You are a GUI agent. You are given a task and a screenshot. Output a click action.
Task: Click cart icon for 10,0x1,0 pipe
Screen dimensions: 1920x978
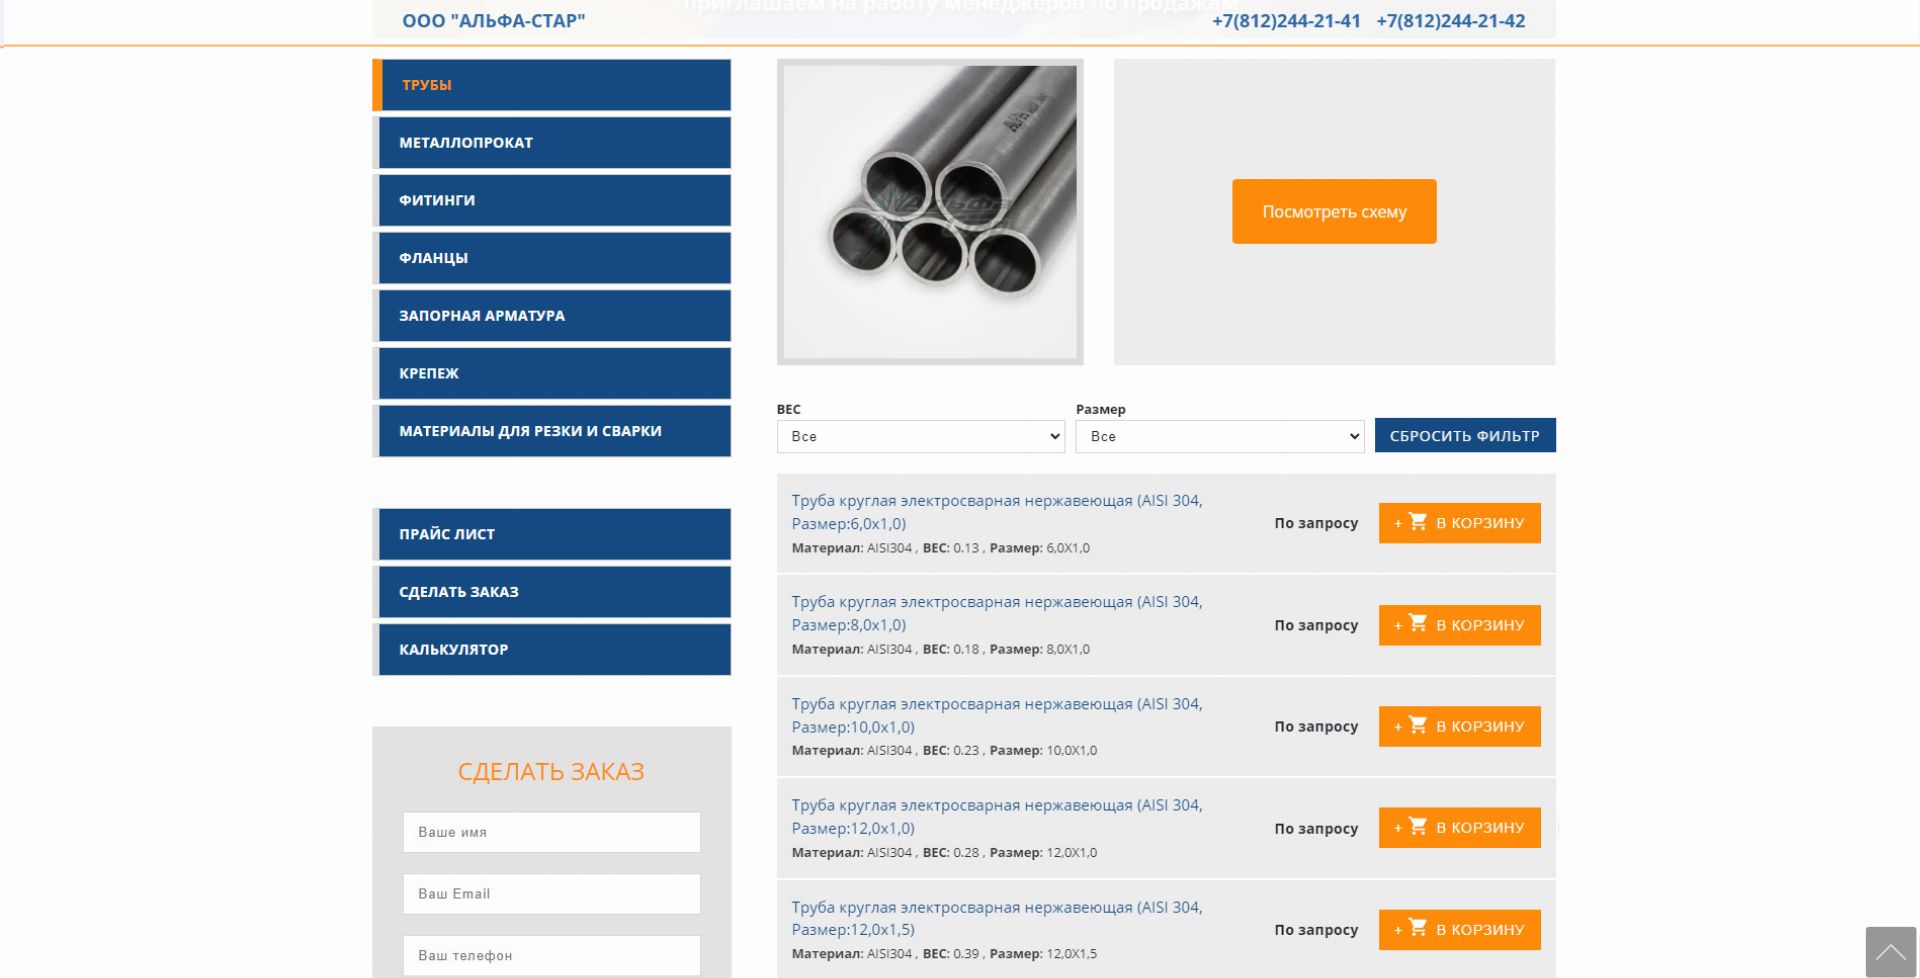[x=1417, y=725]
